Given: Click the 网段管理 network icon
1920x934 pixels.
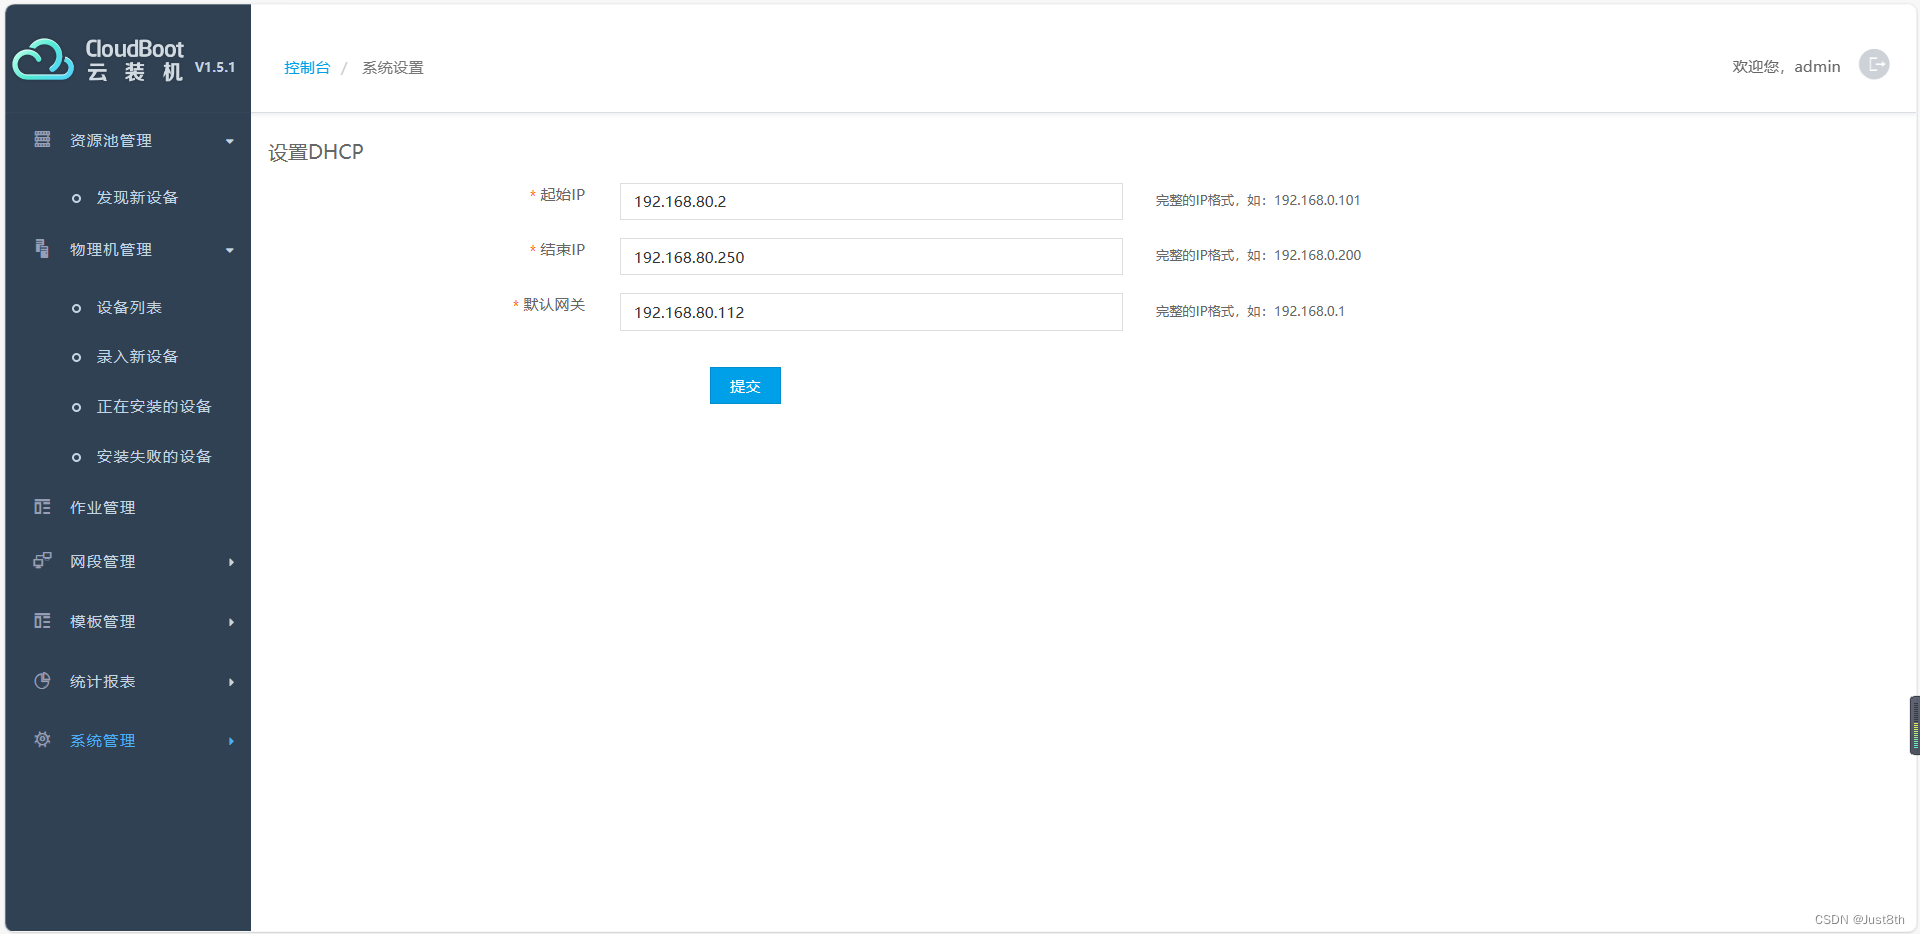Looking at the screenshot, I should tap(41, 561).
